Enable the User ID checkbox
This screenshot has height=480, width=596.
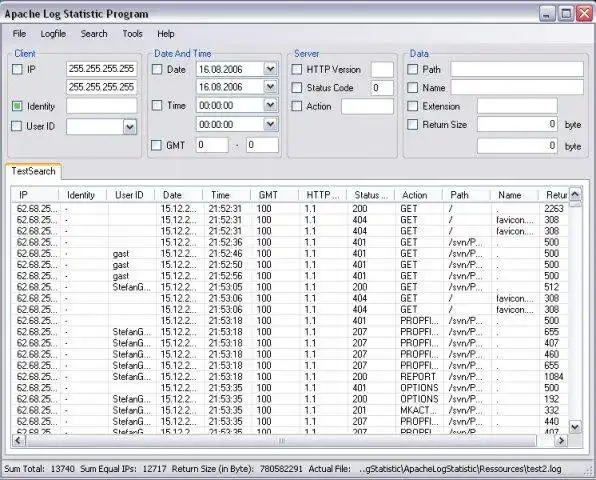tap(16, 126)
